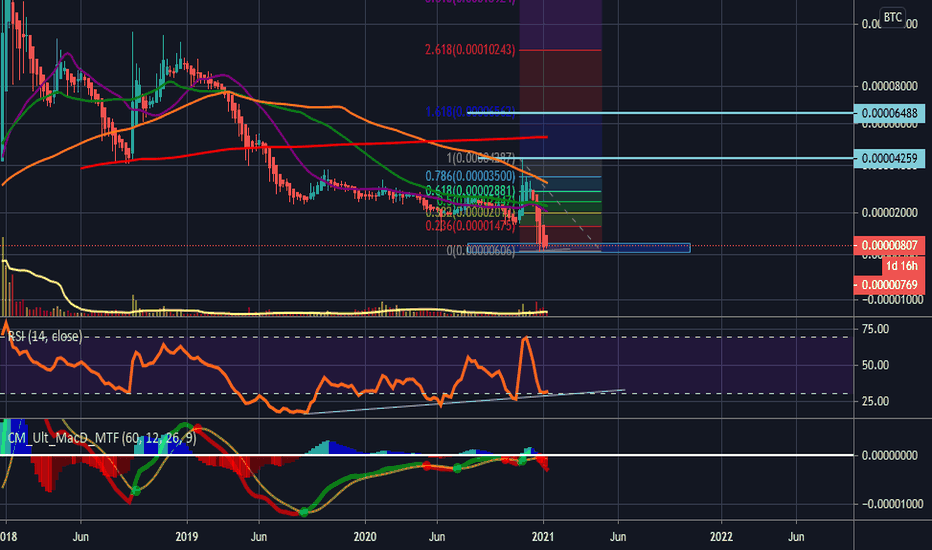932x550 pixels.
Task: Click the 0.00002000 price axis value
Action: [x=889, y=213]
